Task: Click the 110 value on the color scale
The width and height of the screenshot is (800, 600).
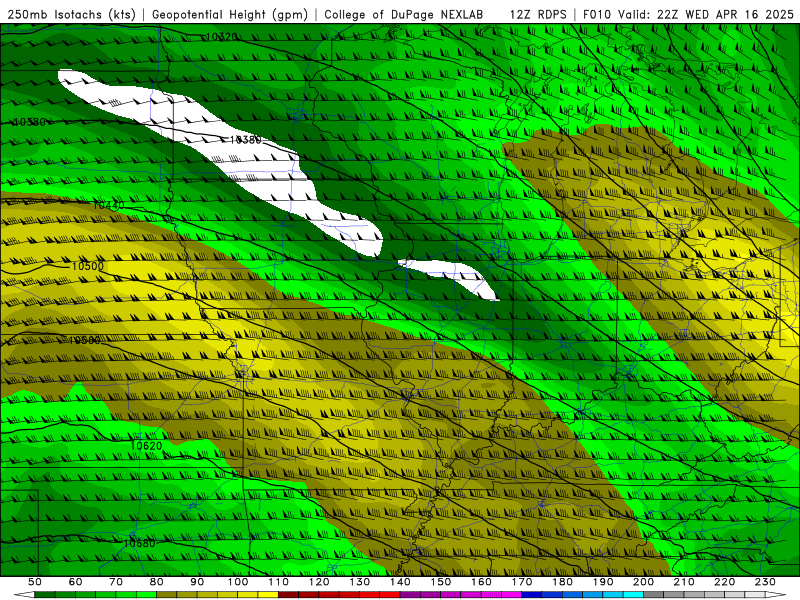Action: click(x=278, y=582)
